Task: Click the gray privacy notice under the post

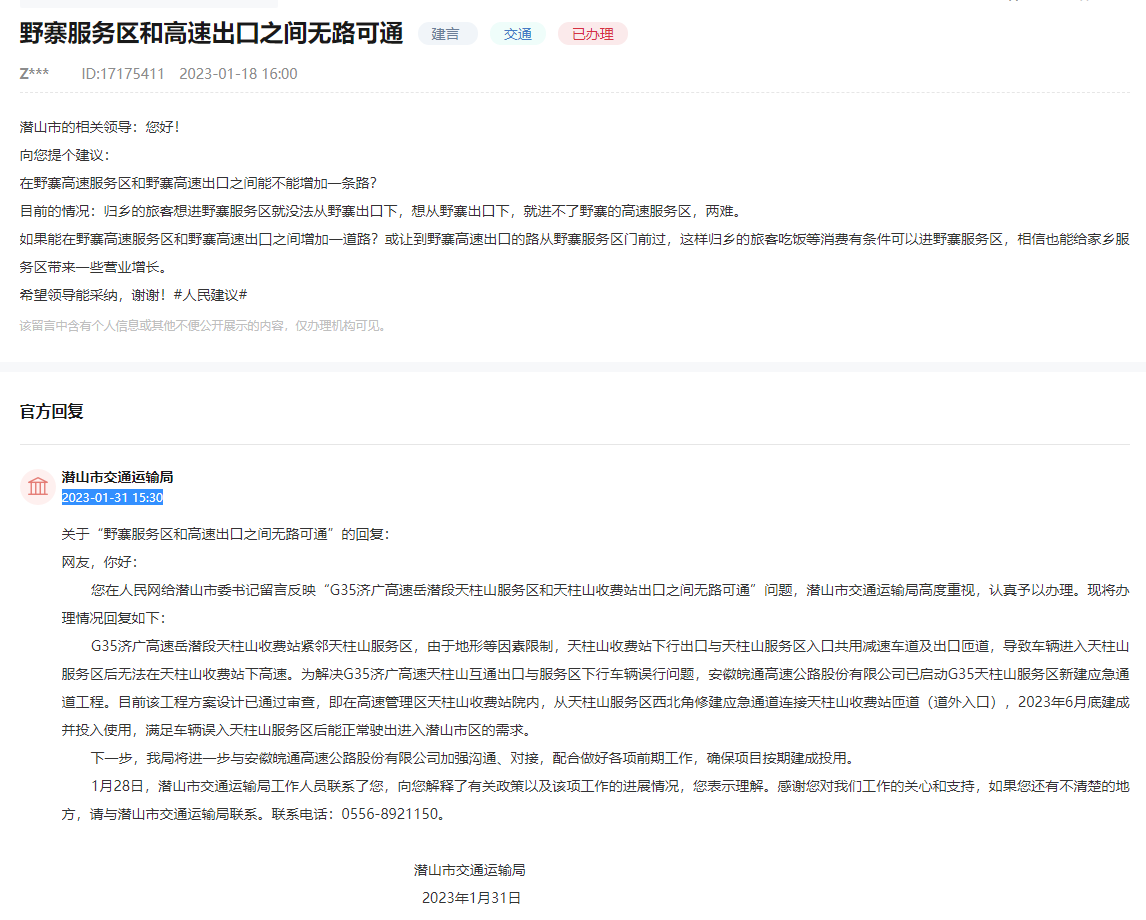Action: [x=203, y=325]
